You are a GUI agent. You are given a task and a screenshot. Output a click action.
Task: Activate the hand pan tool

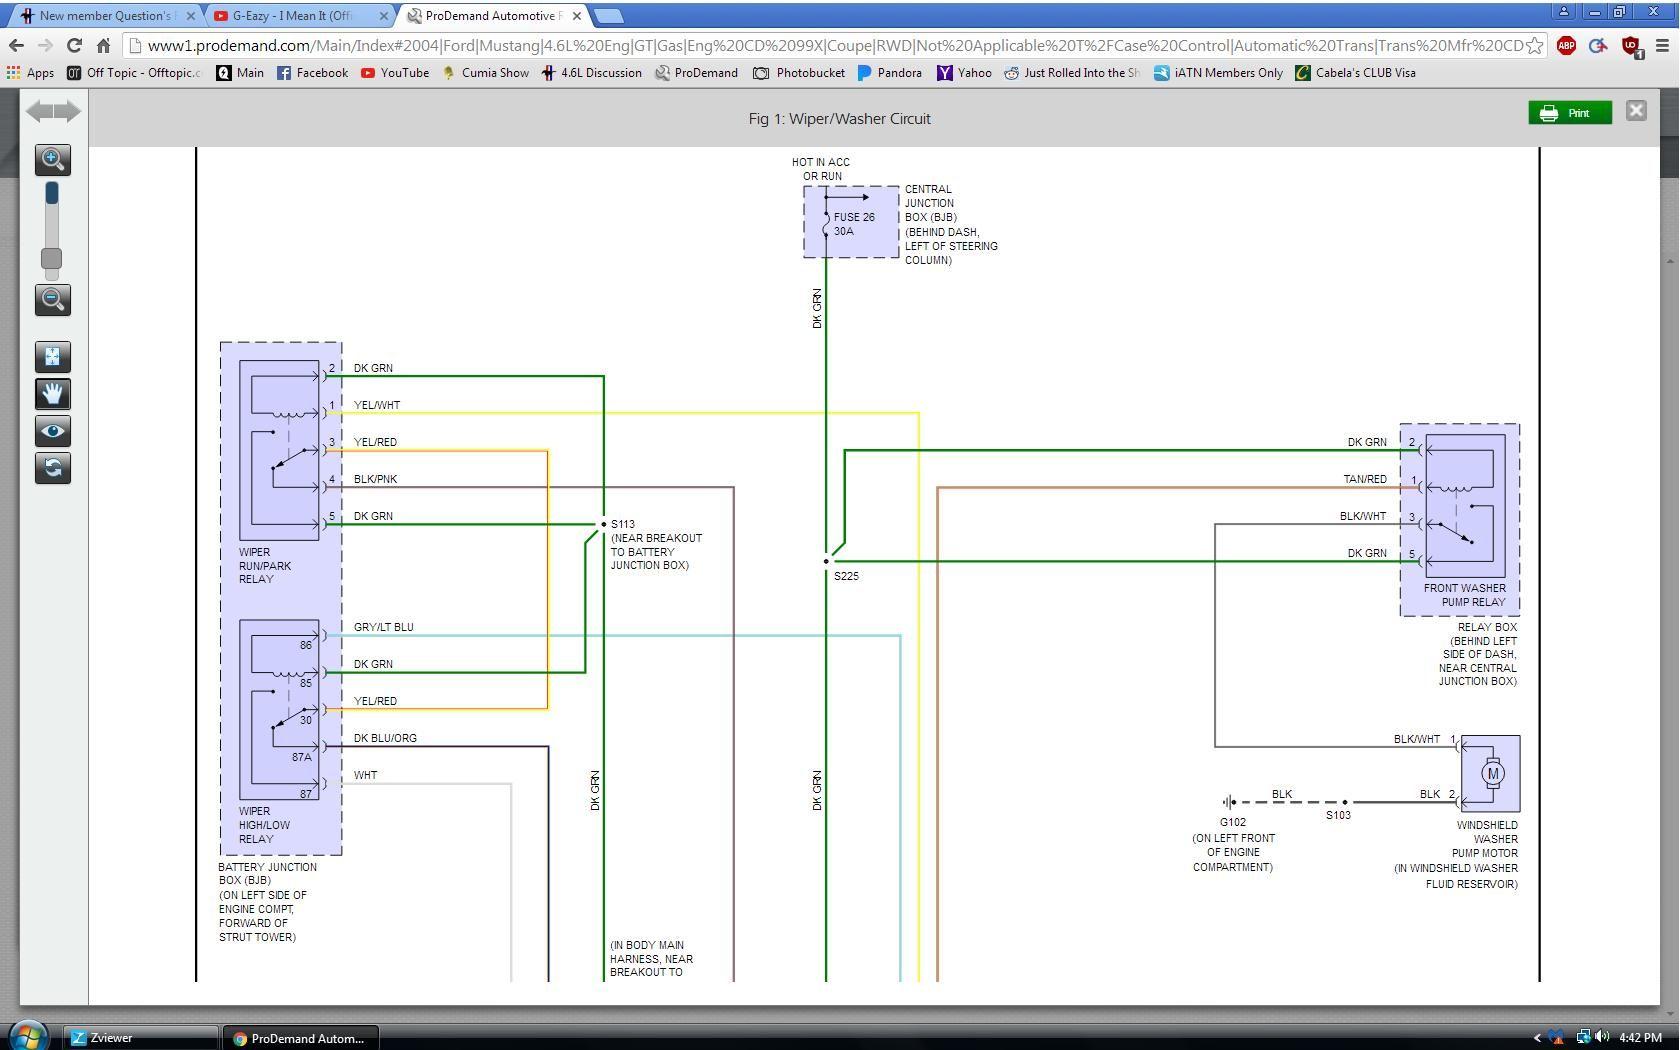[53, 394]
